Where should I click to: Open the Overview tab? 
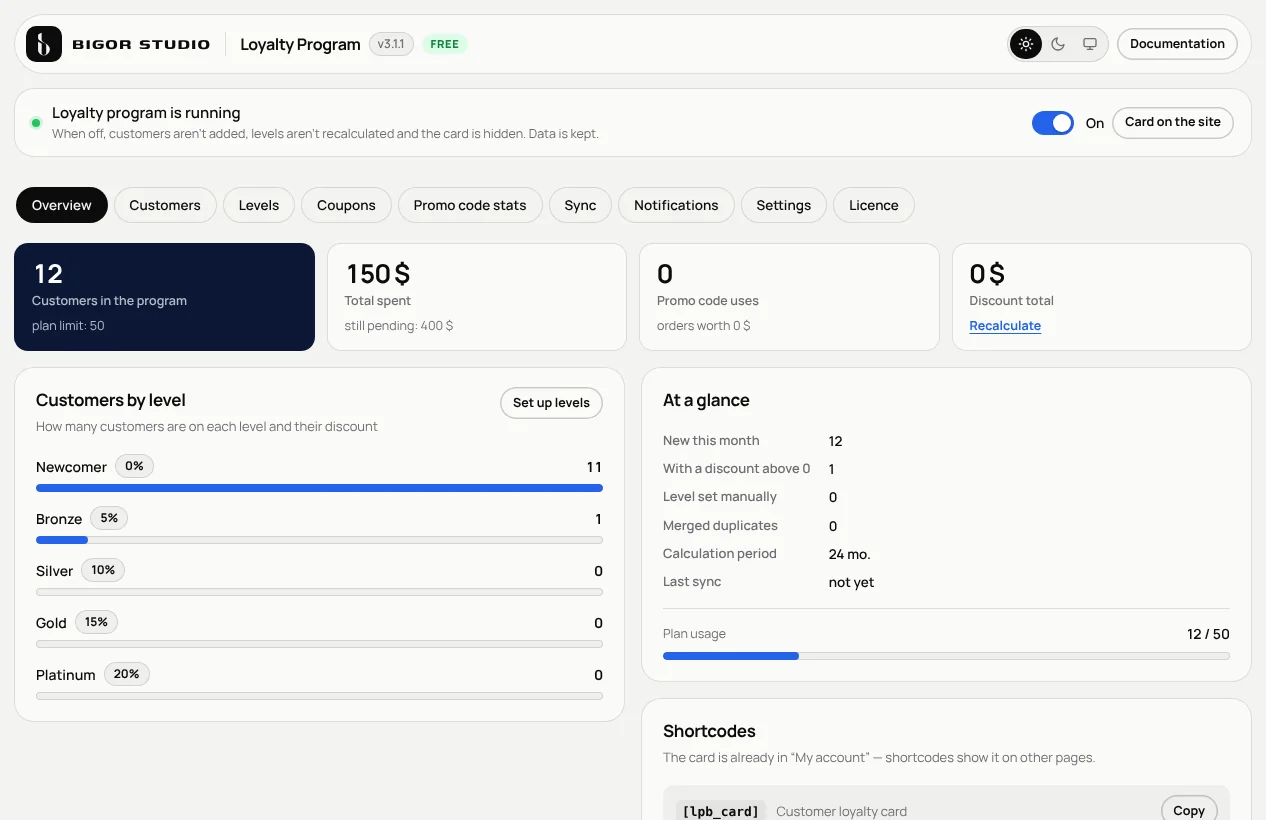point(62,205)
